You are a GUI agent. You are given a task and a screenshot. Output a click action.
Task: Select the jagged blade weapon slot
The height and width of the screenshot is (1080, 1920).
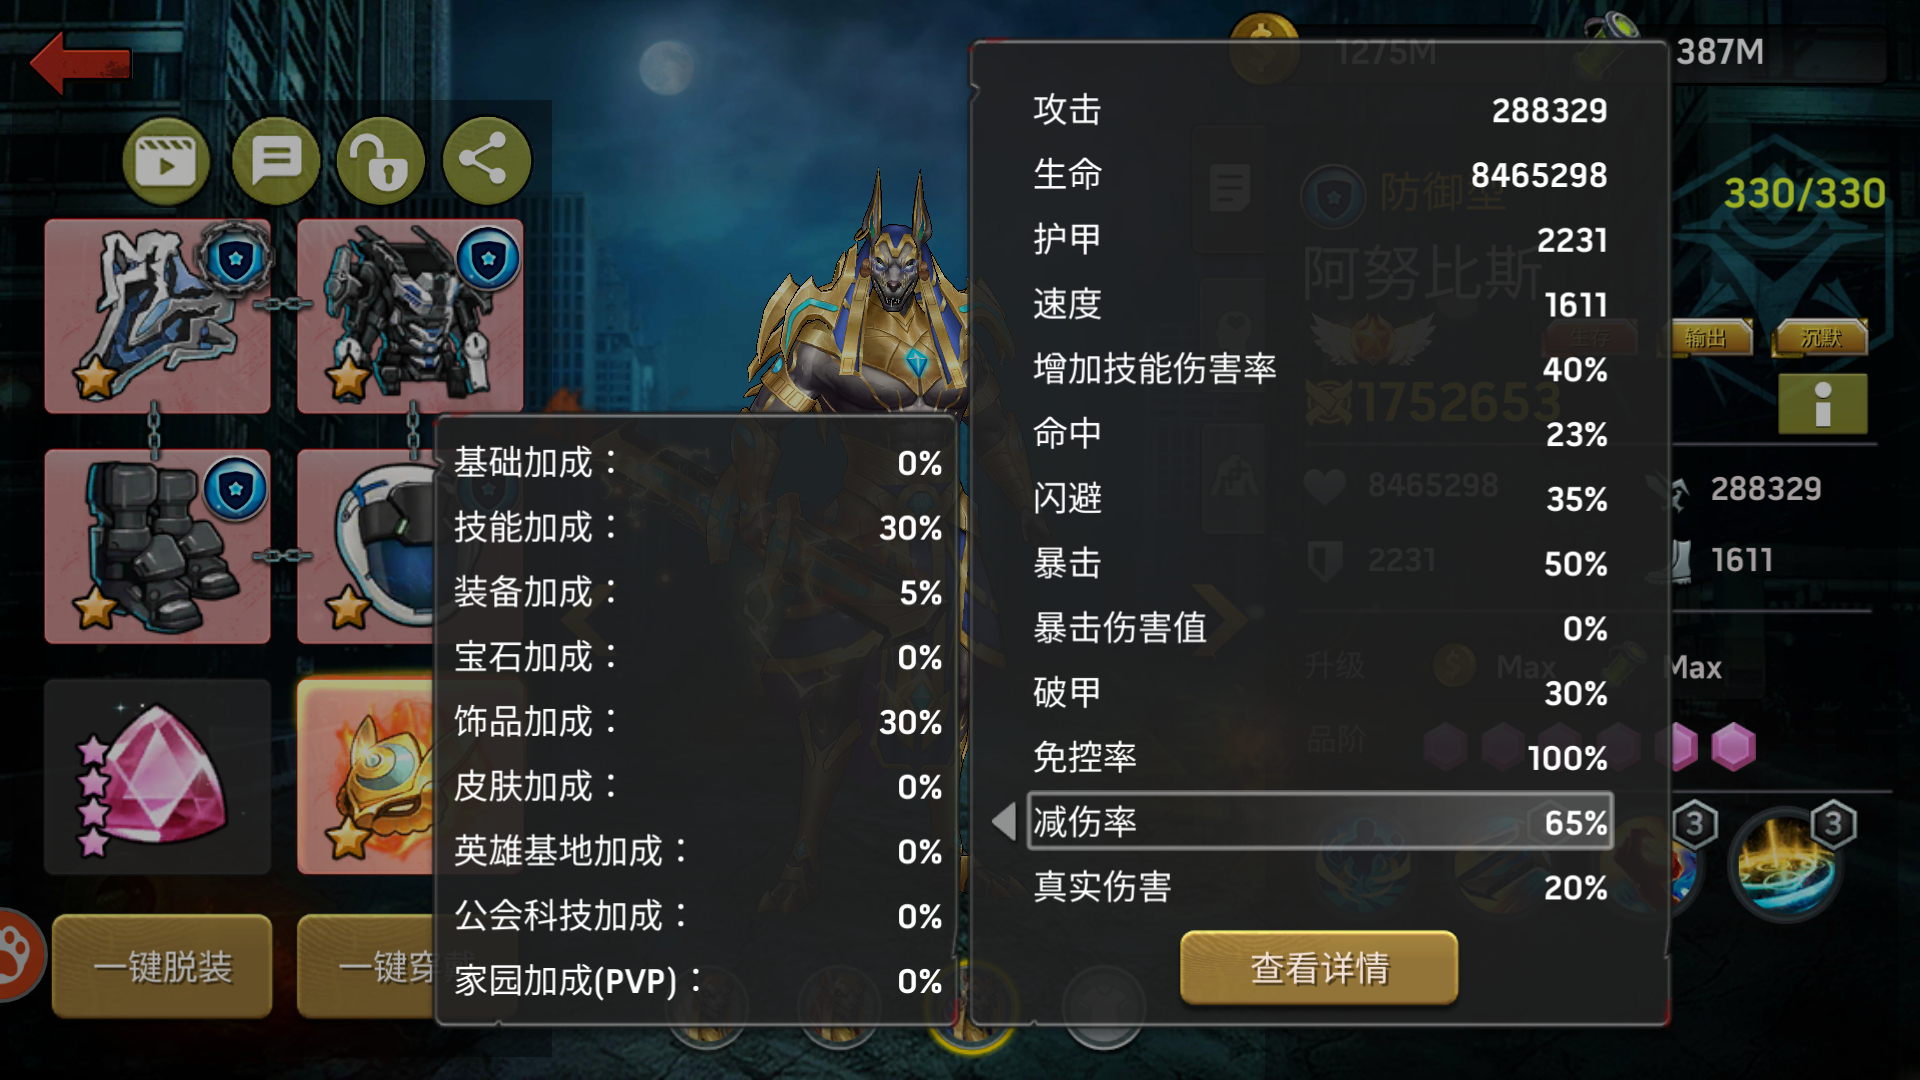[x=157, y=316]
